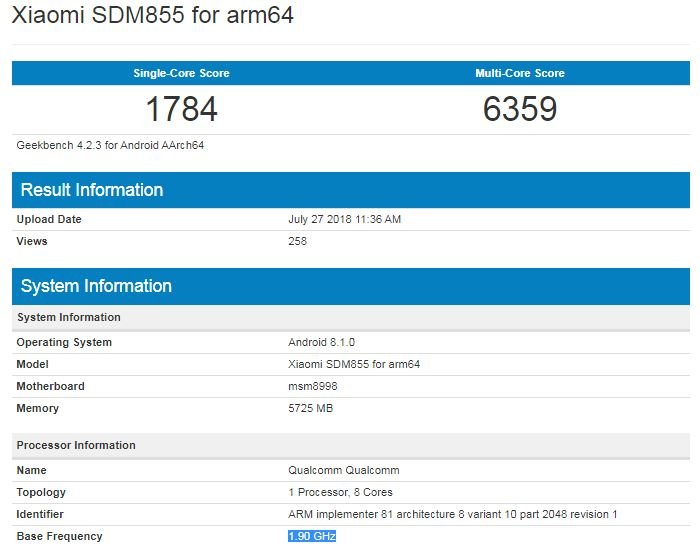
Task: Click the Upload Date value July 27 2018
Action: [344, 219]
